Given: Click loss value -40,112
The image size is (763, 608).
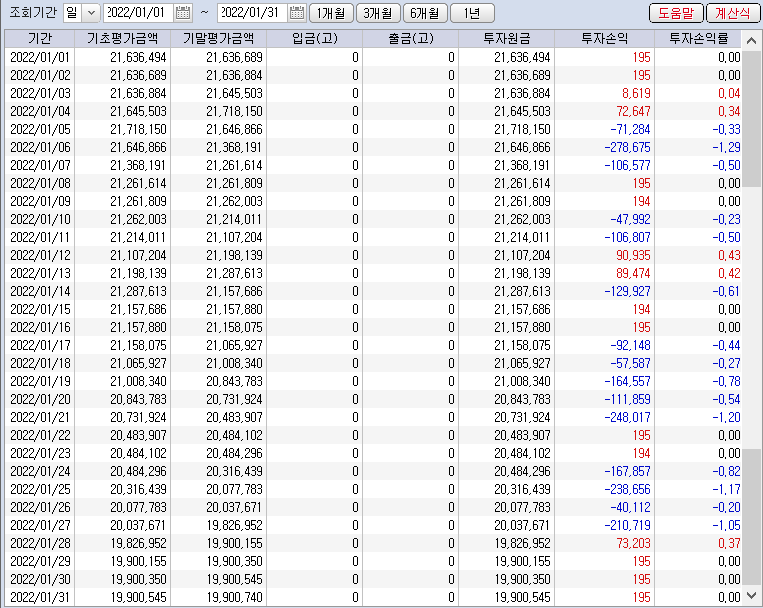Looking at the screenshot, I should point(630,508).
